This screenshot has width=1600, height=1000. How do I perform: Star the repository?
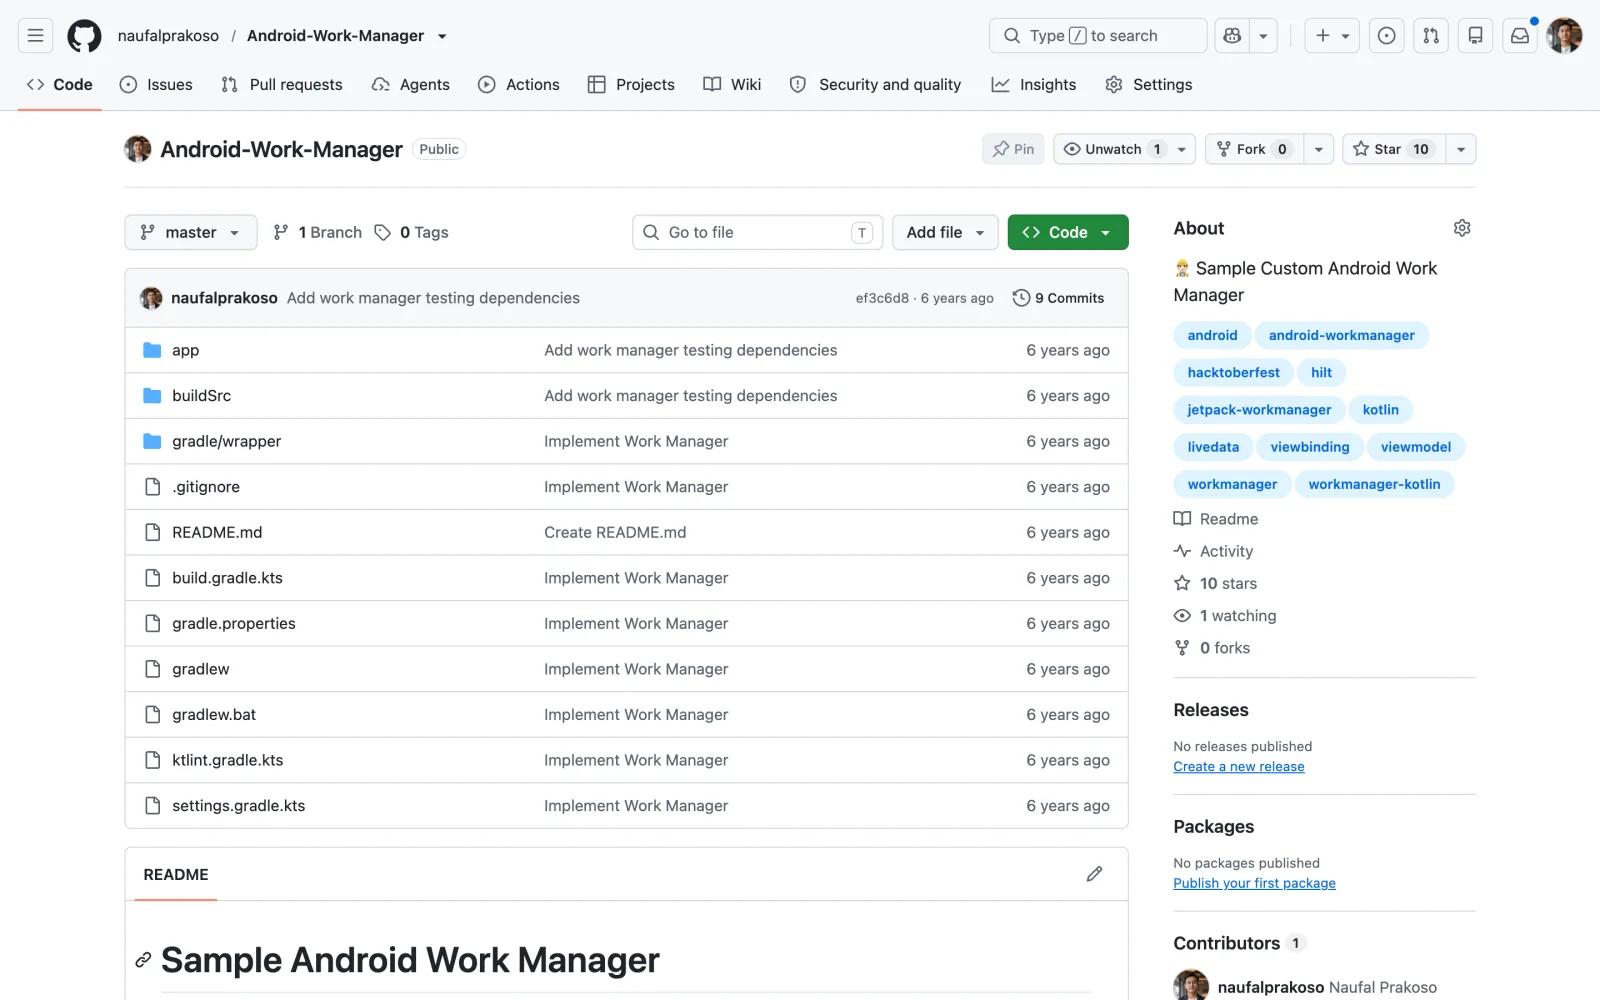(1394, 149)
